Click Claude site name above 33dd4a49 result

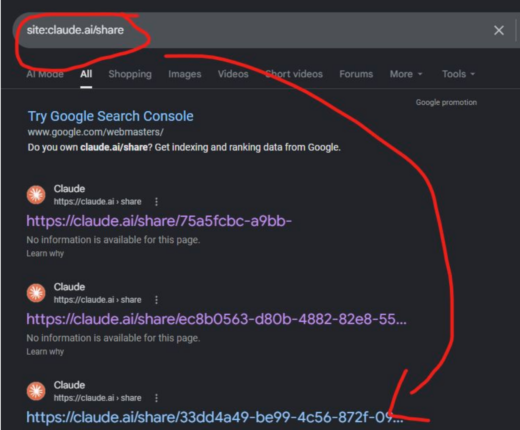pos(69,385)
